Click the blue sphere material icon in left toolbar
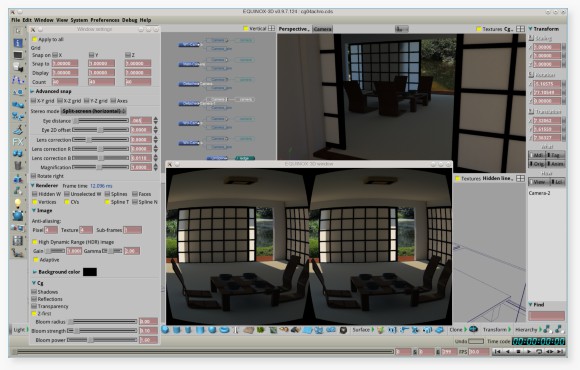 (x=17, y=215)
